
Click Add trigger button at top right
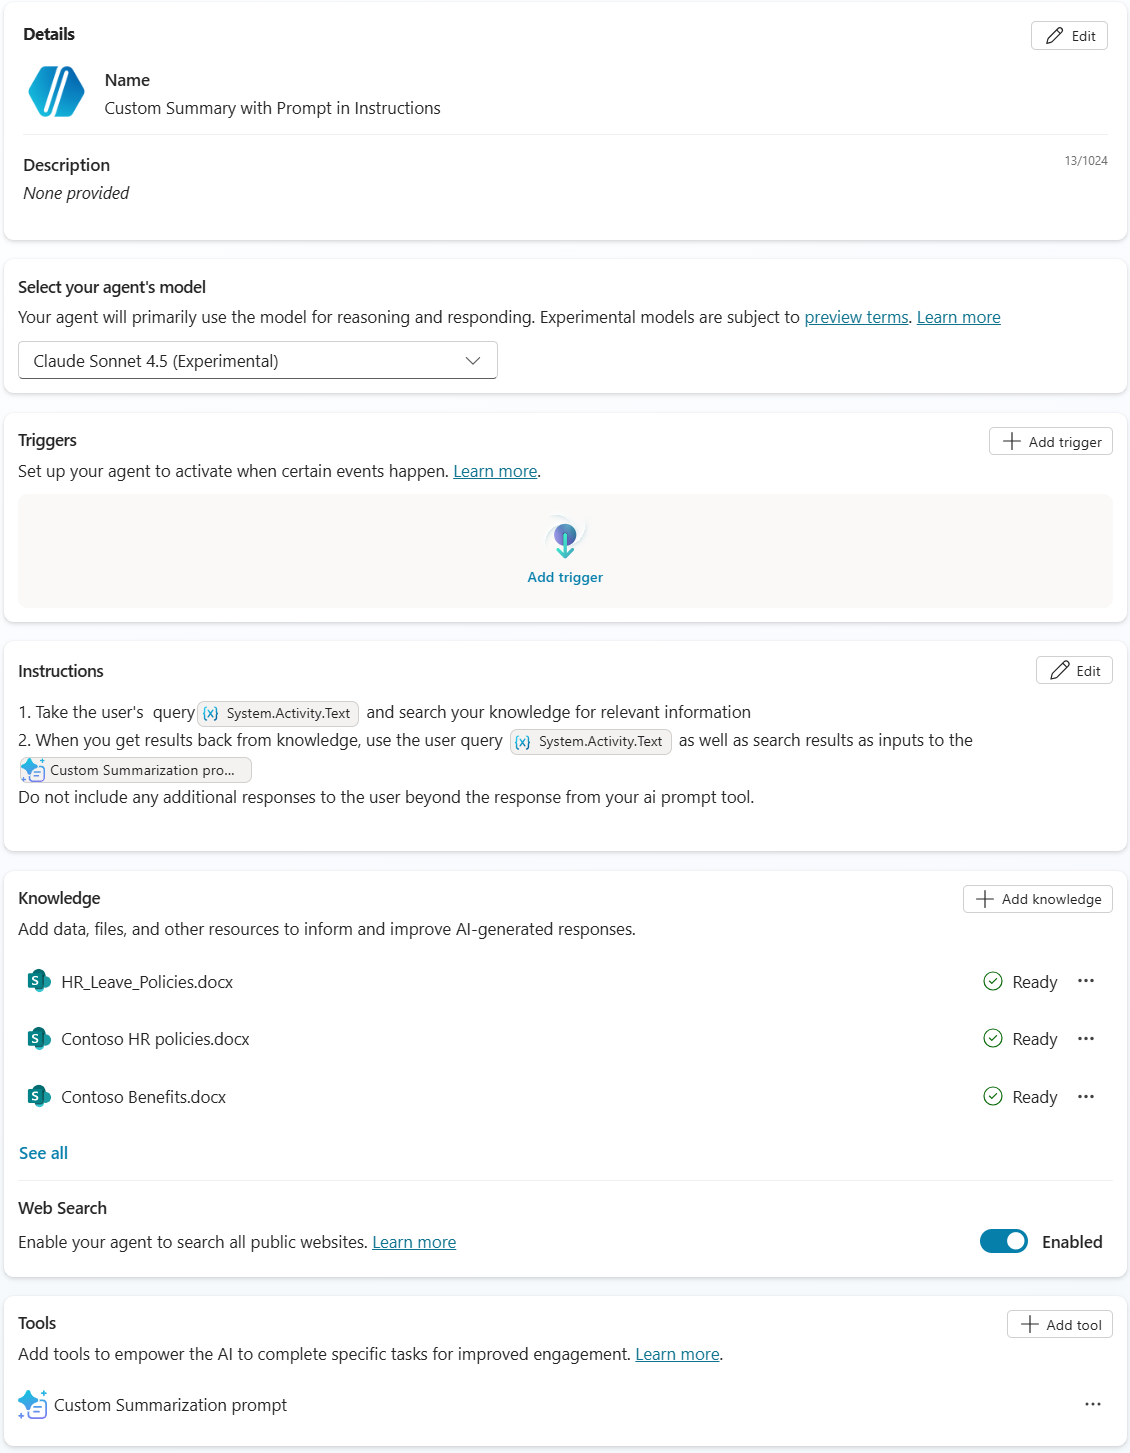pos(1050,442)
